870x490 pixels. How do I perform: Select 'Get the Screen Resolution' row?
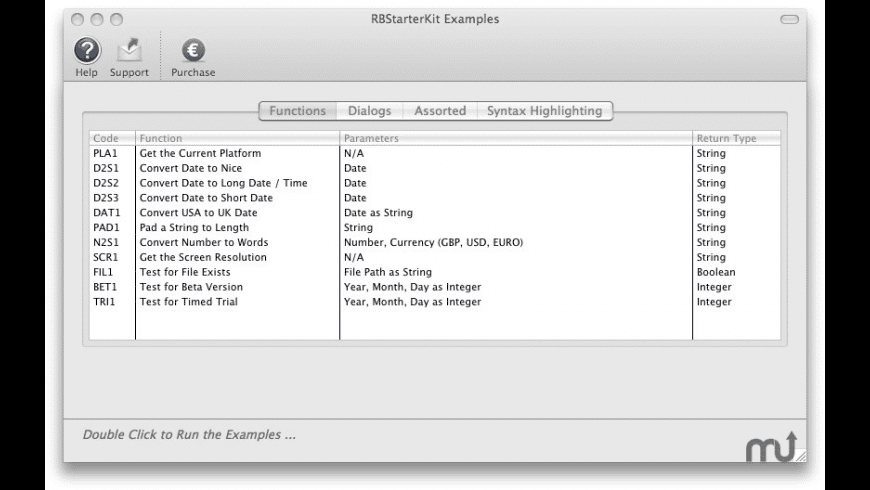point(435,257)
